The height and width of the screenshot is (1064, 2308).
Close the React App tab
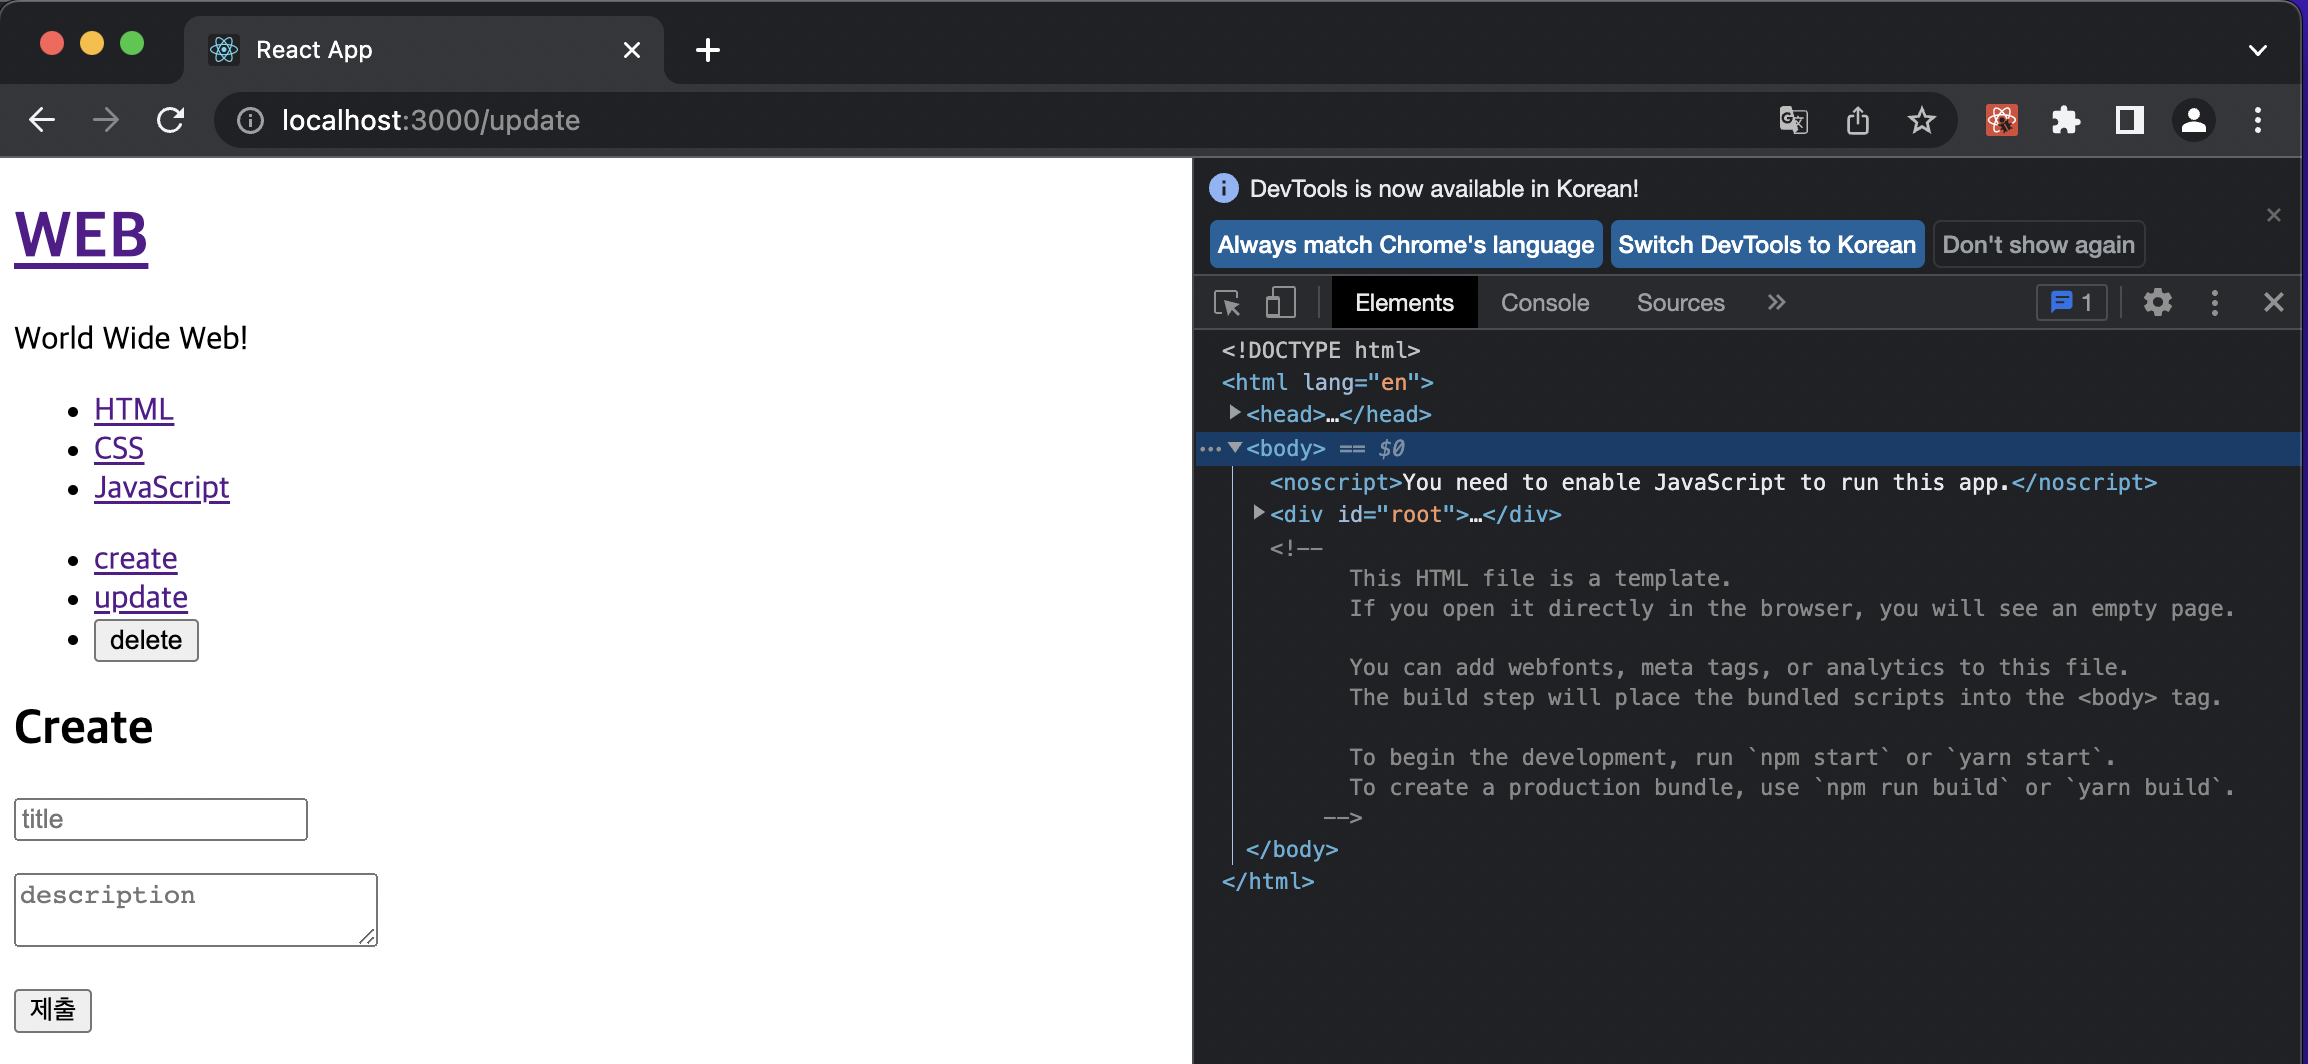(x=632, y=50)
